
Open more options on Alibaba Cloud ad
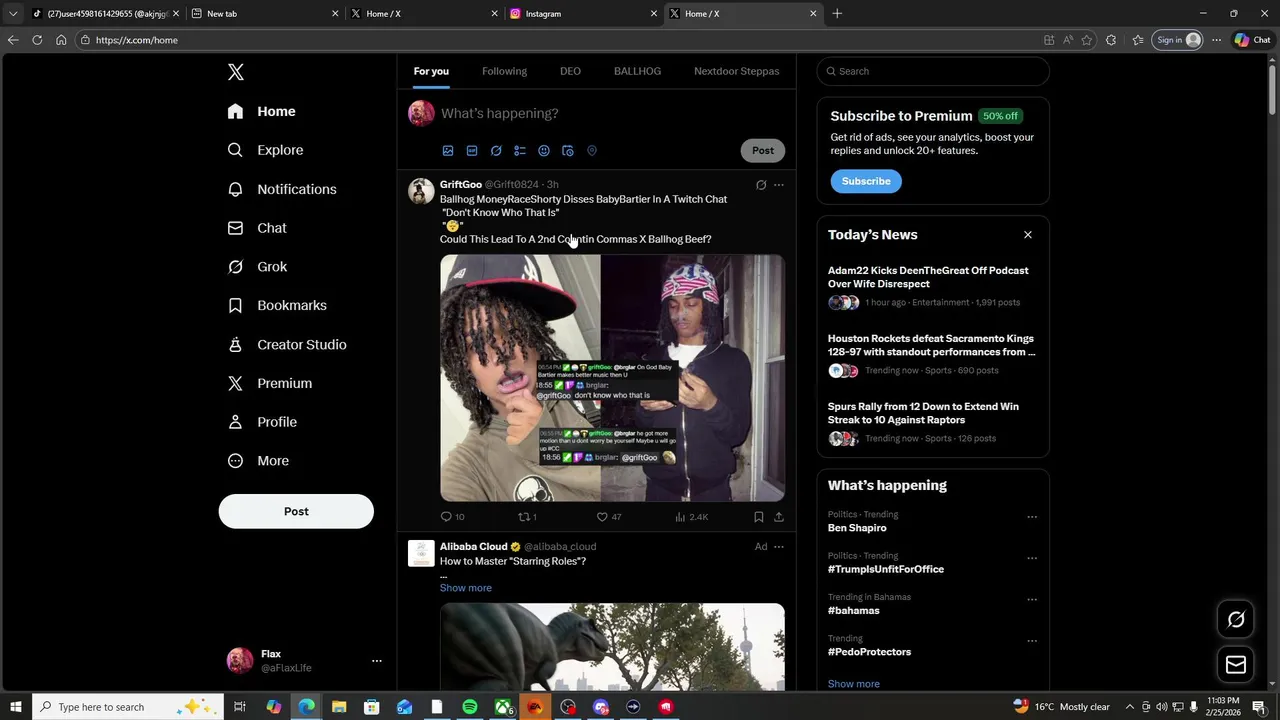779,547
